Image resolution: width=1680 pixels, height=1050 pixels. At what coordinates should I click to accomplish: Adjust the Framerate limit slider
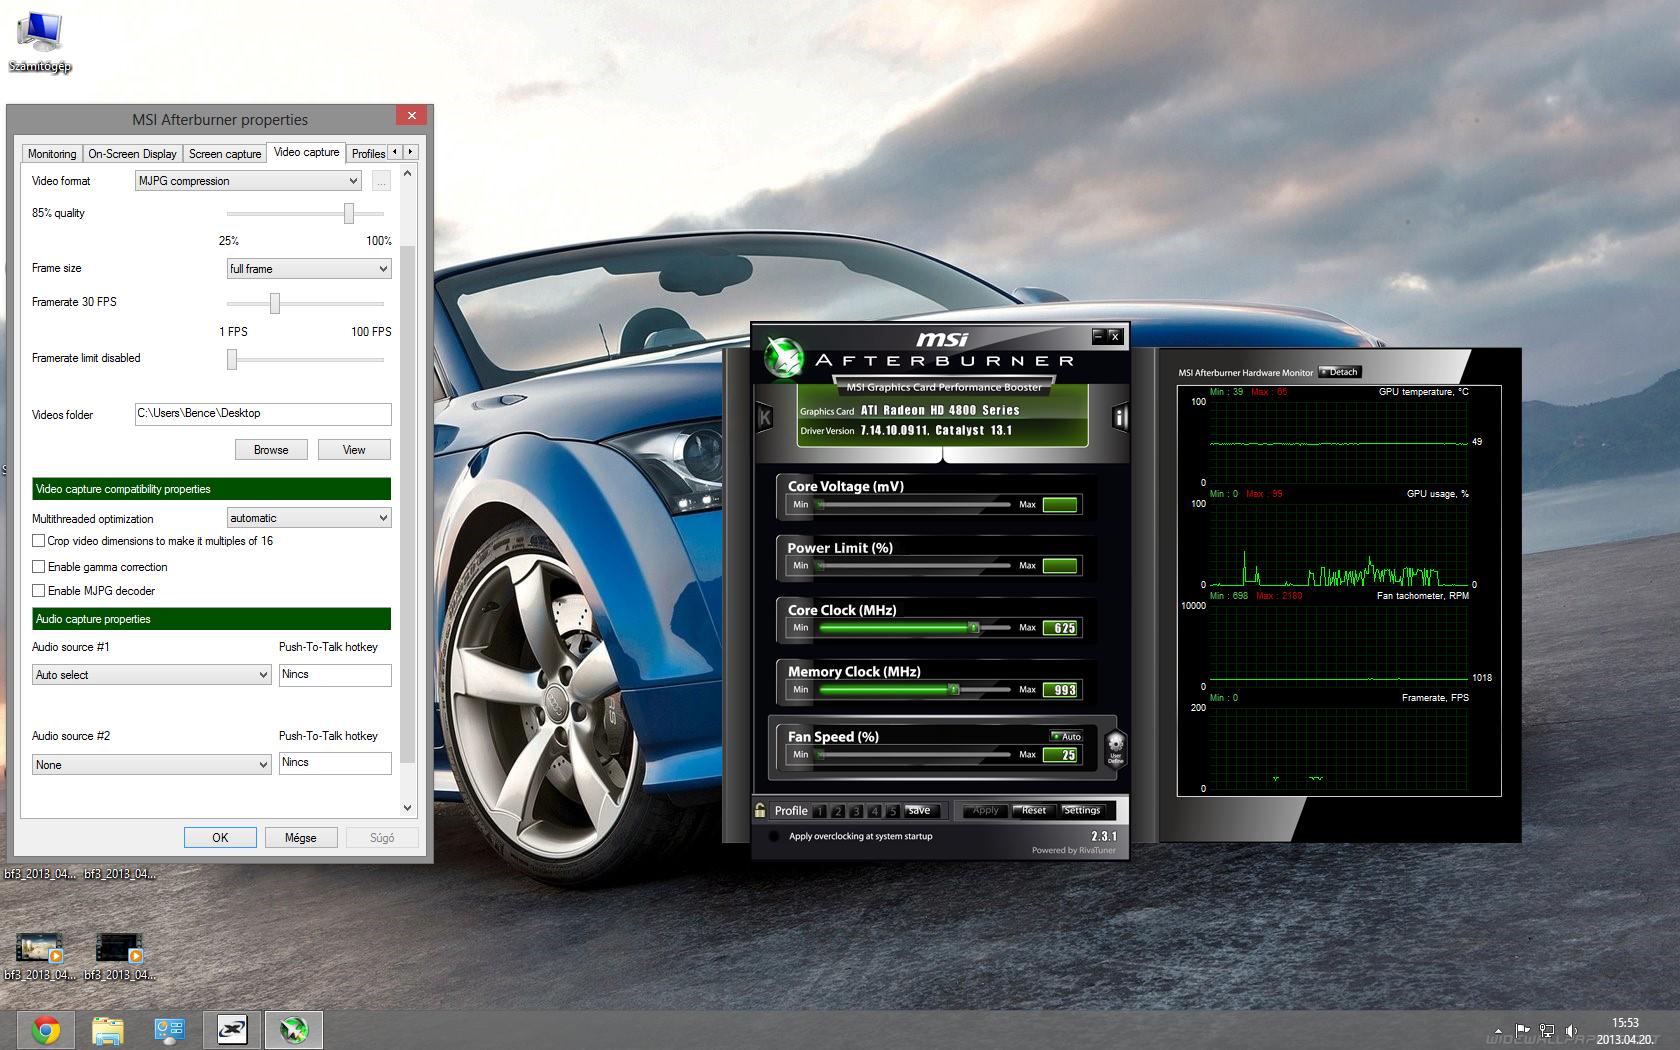pos(232,359)
